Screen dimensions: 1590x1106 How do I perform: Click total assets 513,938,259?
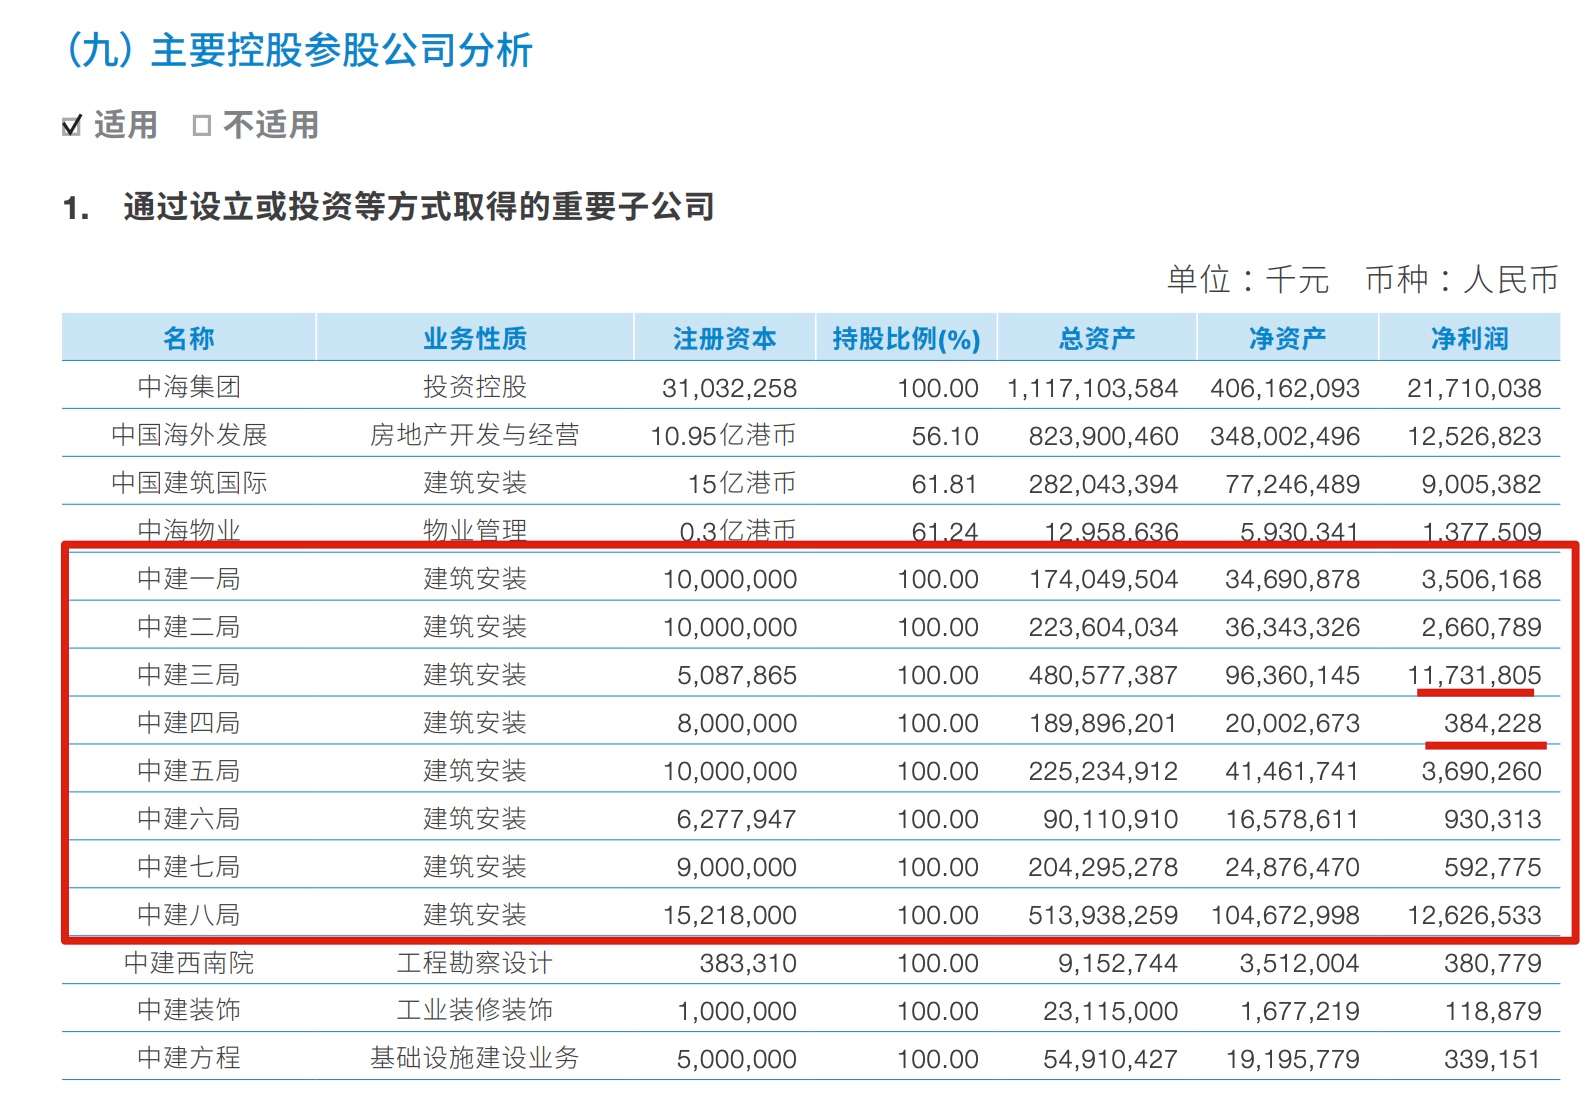point(1104,916)
